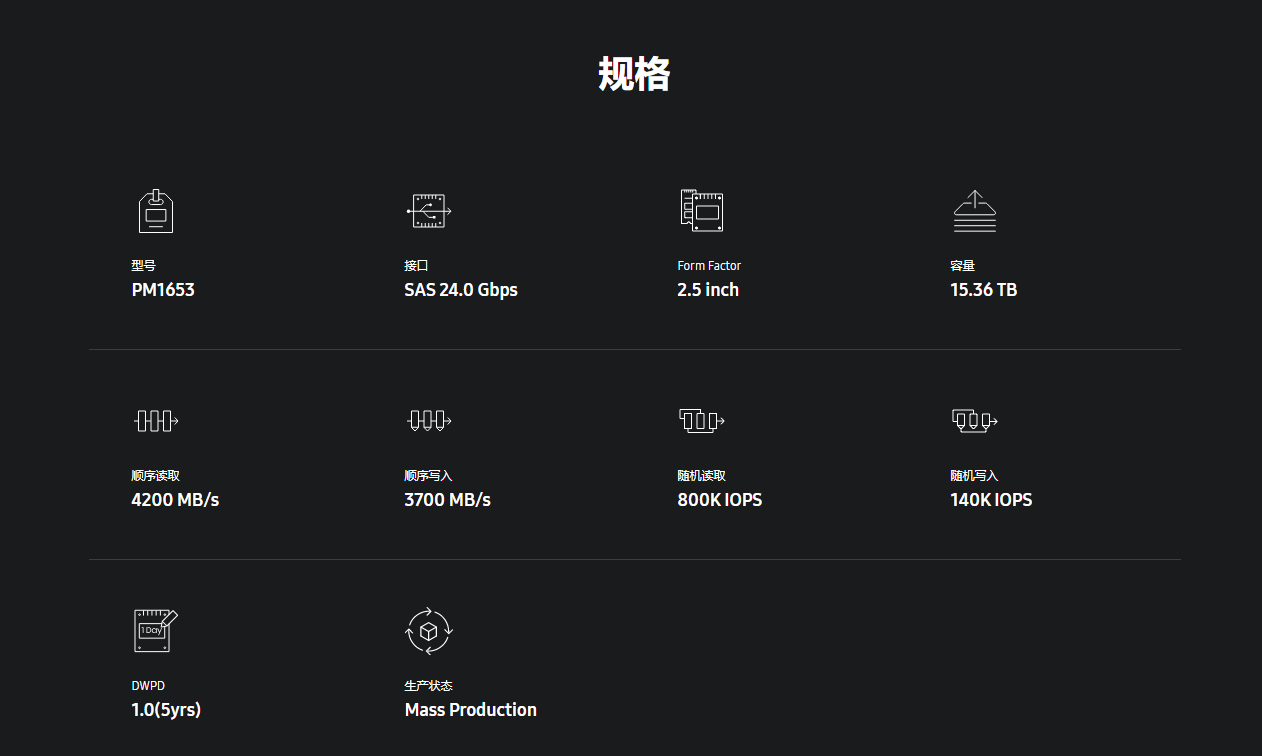Click the interface chip icon above SAS 24.0 Gbps

click(429, 211)
